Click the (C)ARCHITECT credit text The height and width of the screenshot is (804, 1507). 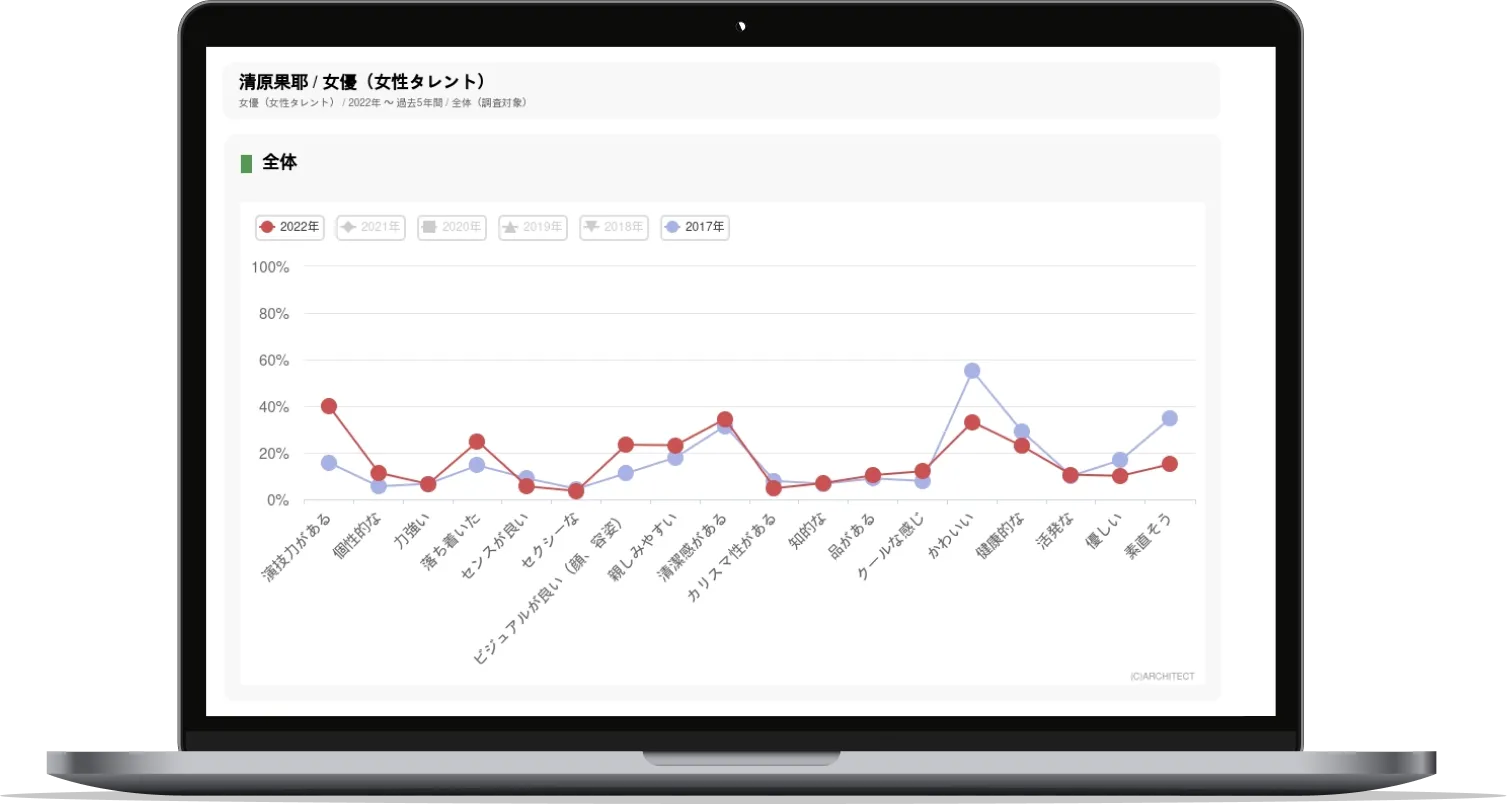pyautogui.click(x=1162, y=676)
